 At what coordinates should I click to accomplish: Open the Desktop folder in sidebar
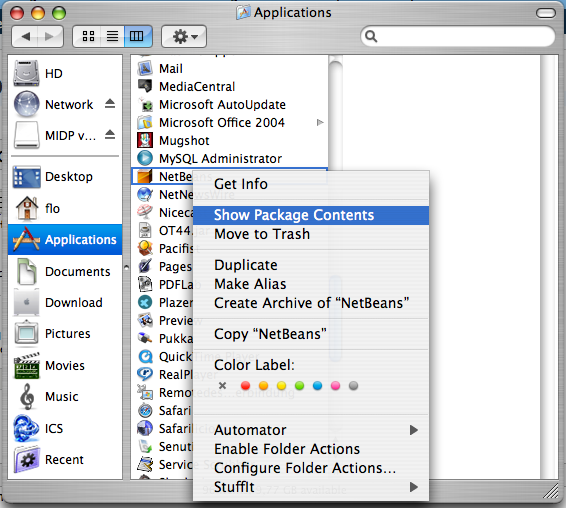[53, 177]
